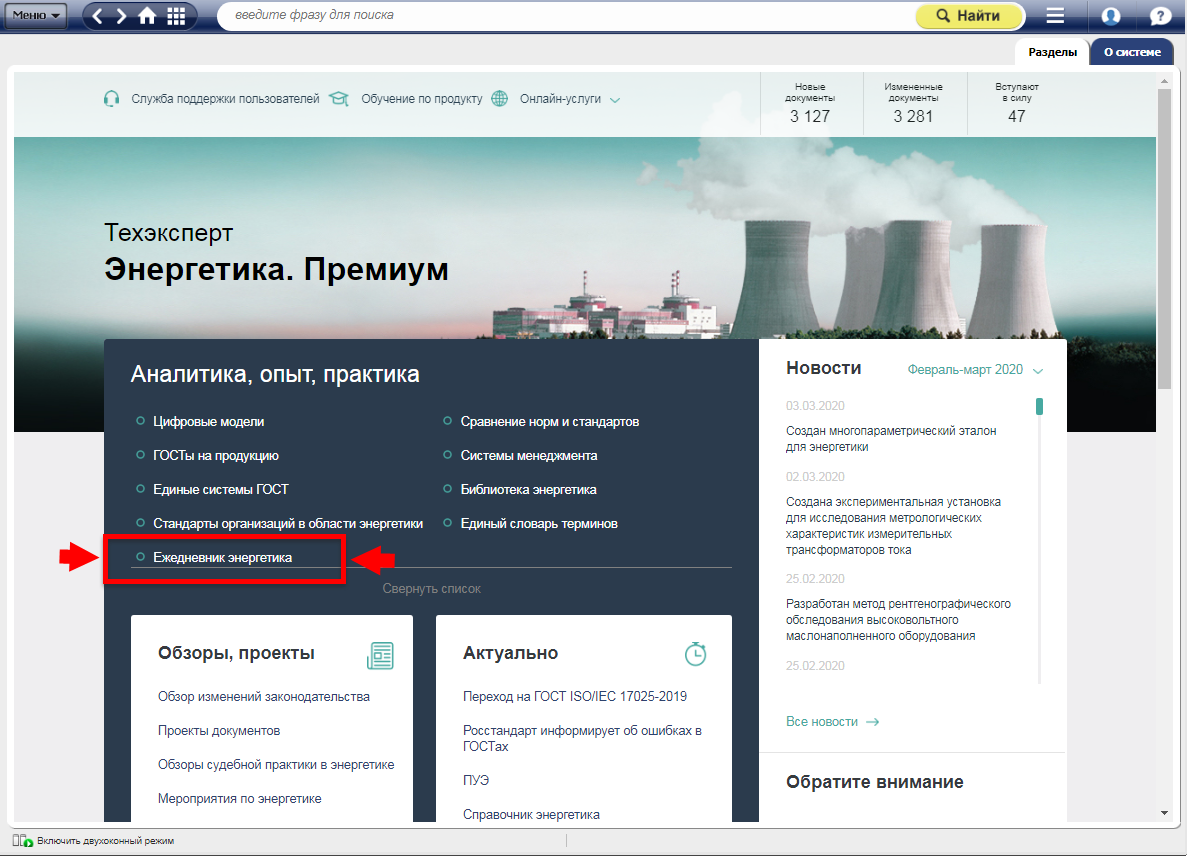Expand the Онлайн-услуги dropdown
Image resolution: width=1187 pixels, height=856 pixels.
click(570, 99)
